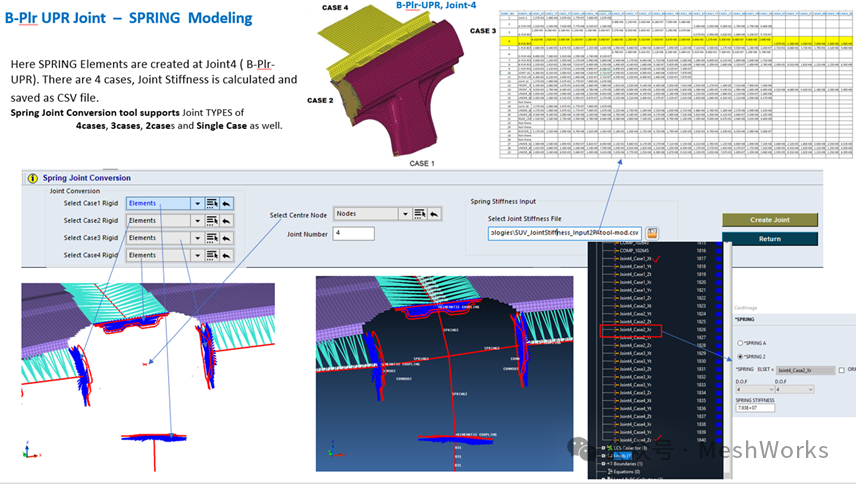The image size is (856, 484).
Task: Expand the Loads tree node
Action: pyautogui.click(x=604, y=456)
